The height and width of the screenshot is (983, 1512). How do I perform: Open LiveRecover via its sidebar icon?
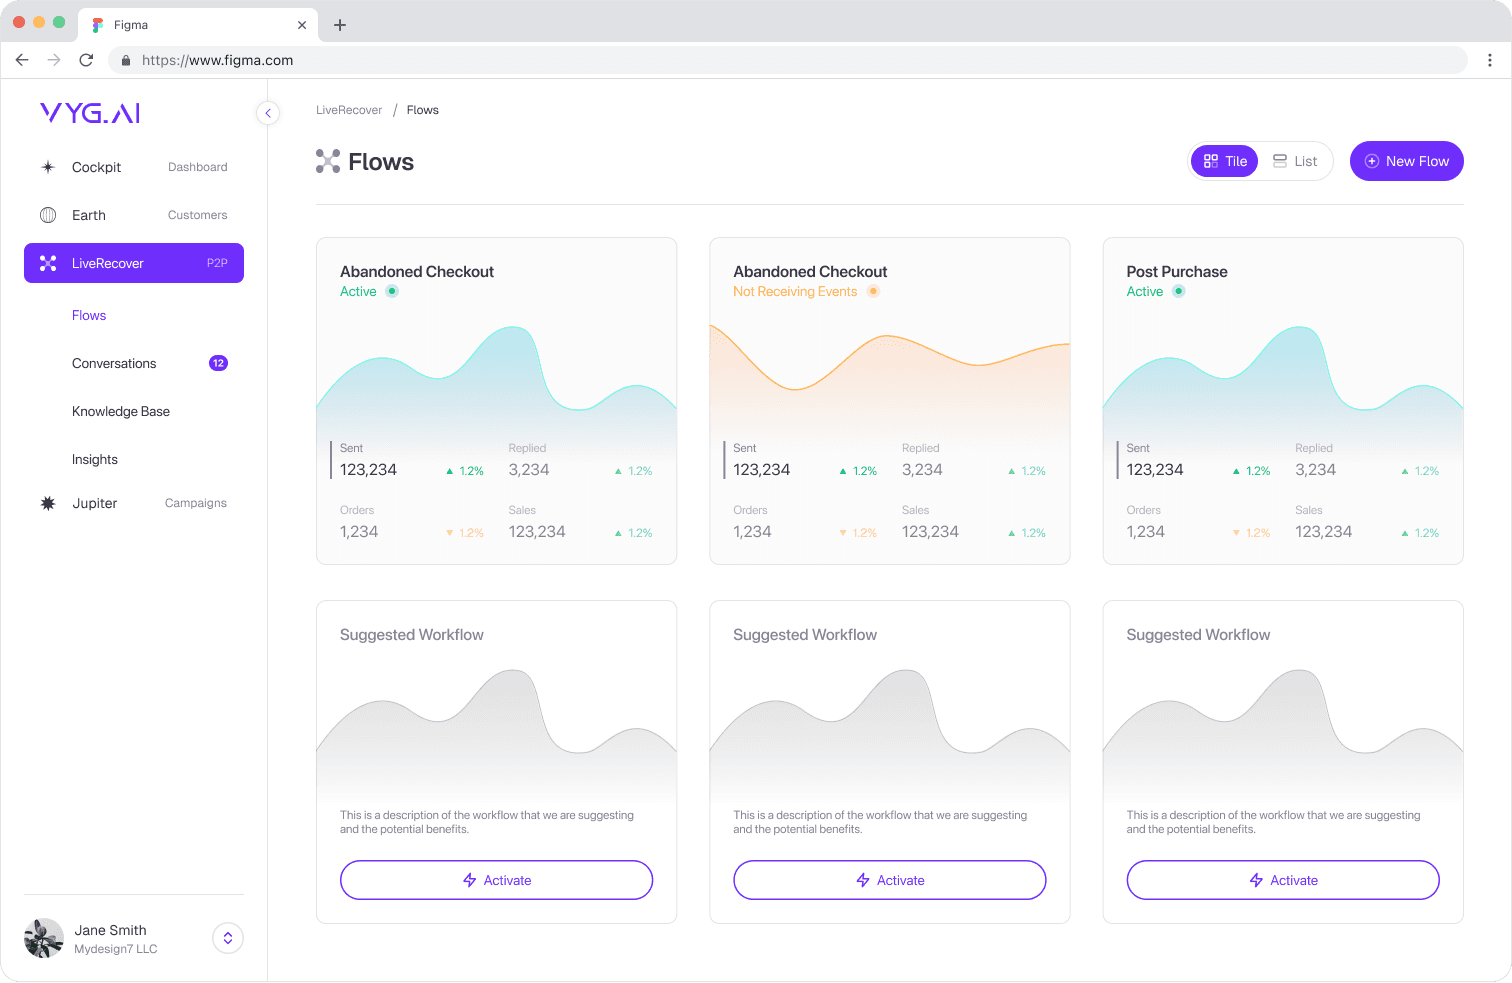pos(48,263)
